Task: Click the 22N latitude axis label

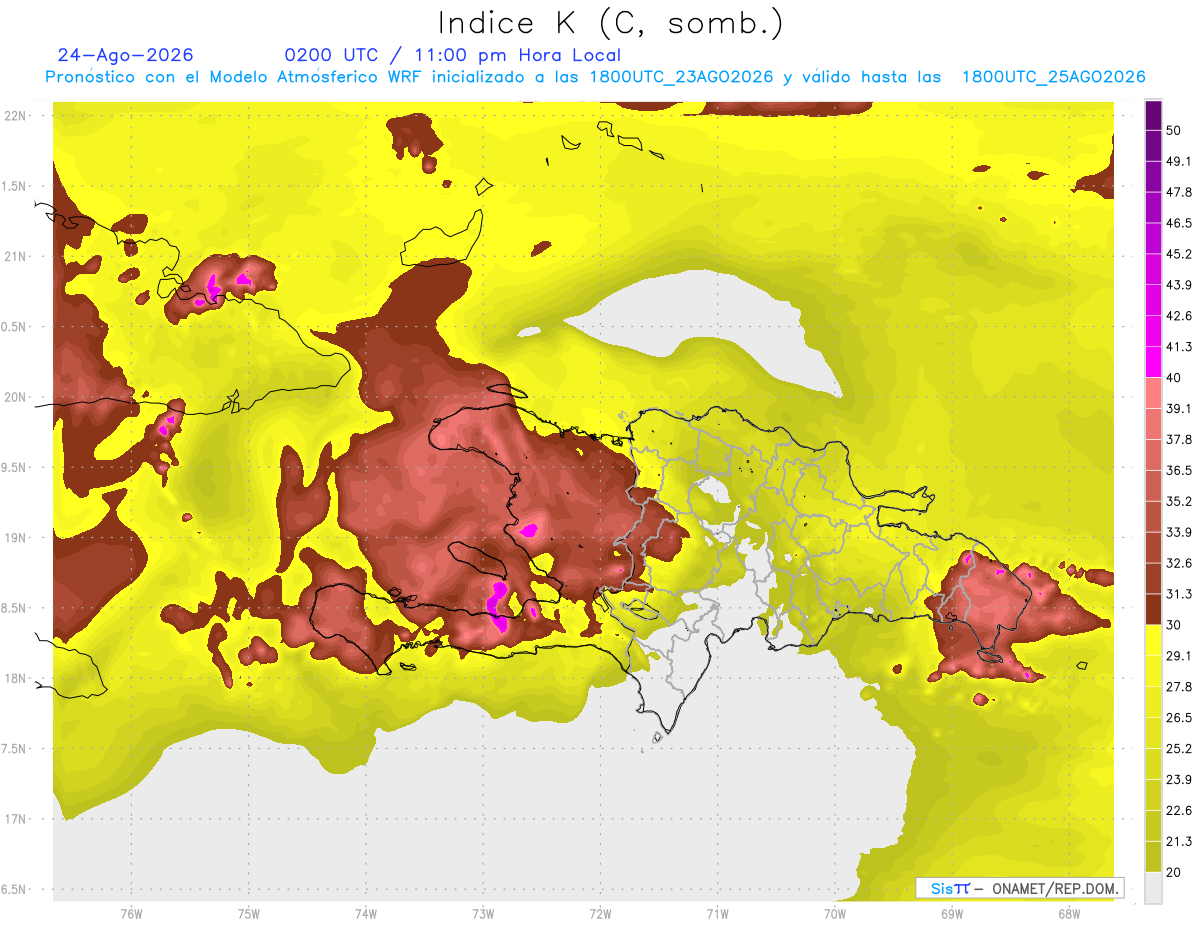Action: [x=15, y=115]
